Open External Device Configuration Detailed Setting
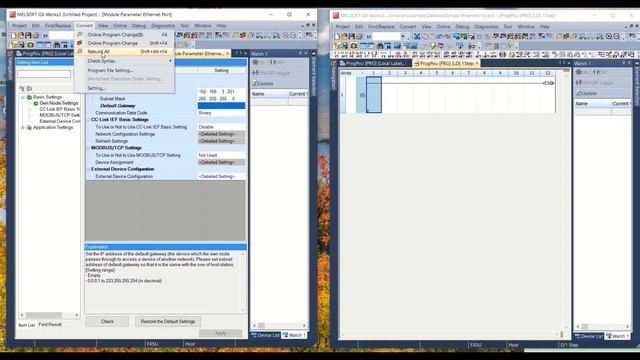 tap(221, 176)
